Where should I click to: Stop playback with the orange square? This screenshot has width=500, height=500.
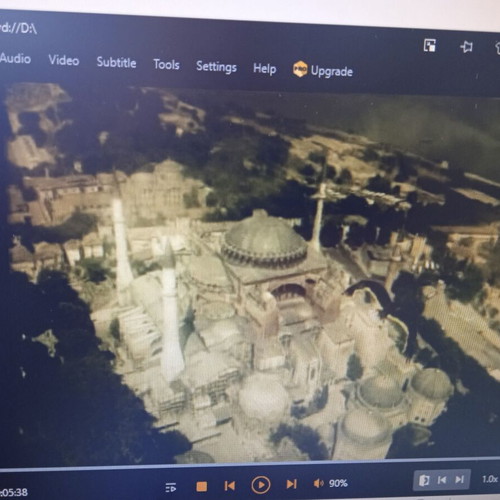pyautogui.click(x=201, y=486)
